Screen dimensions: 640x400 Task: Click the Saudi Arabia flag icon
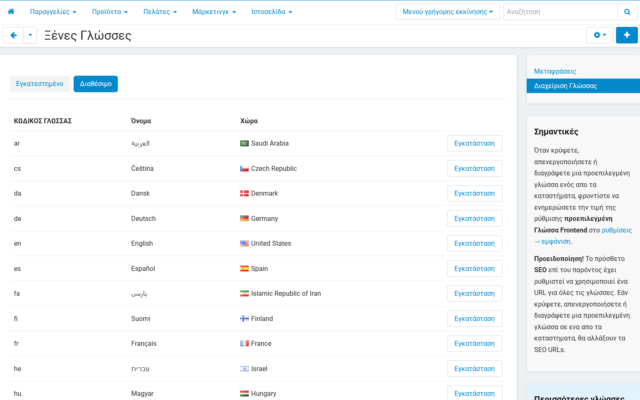[244, 143]
